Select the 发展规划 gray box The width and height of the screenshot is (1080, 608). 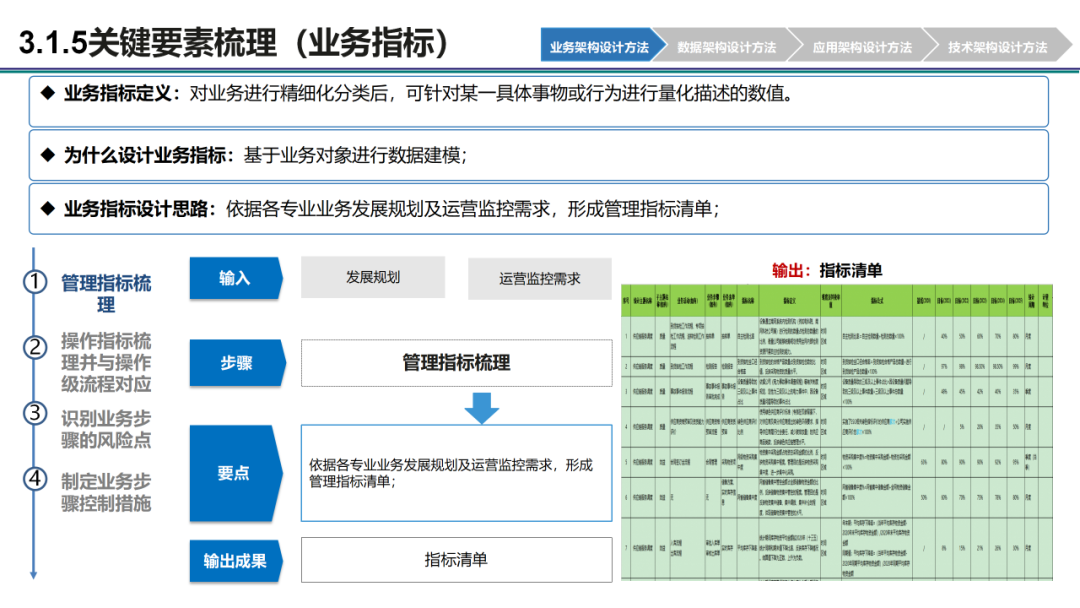point(373,277)
